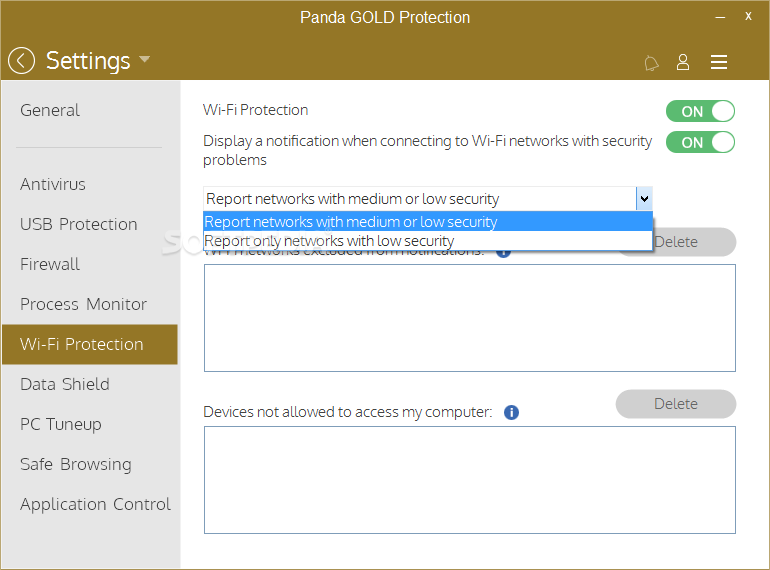Open the notifications bell icon
The width and height of the screenshot is (770, 570).
pyautogui.click(x=651, y=63)
